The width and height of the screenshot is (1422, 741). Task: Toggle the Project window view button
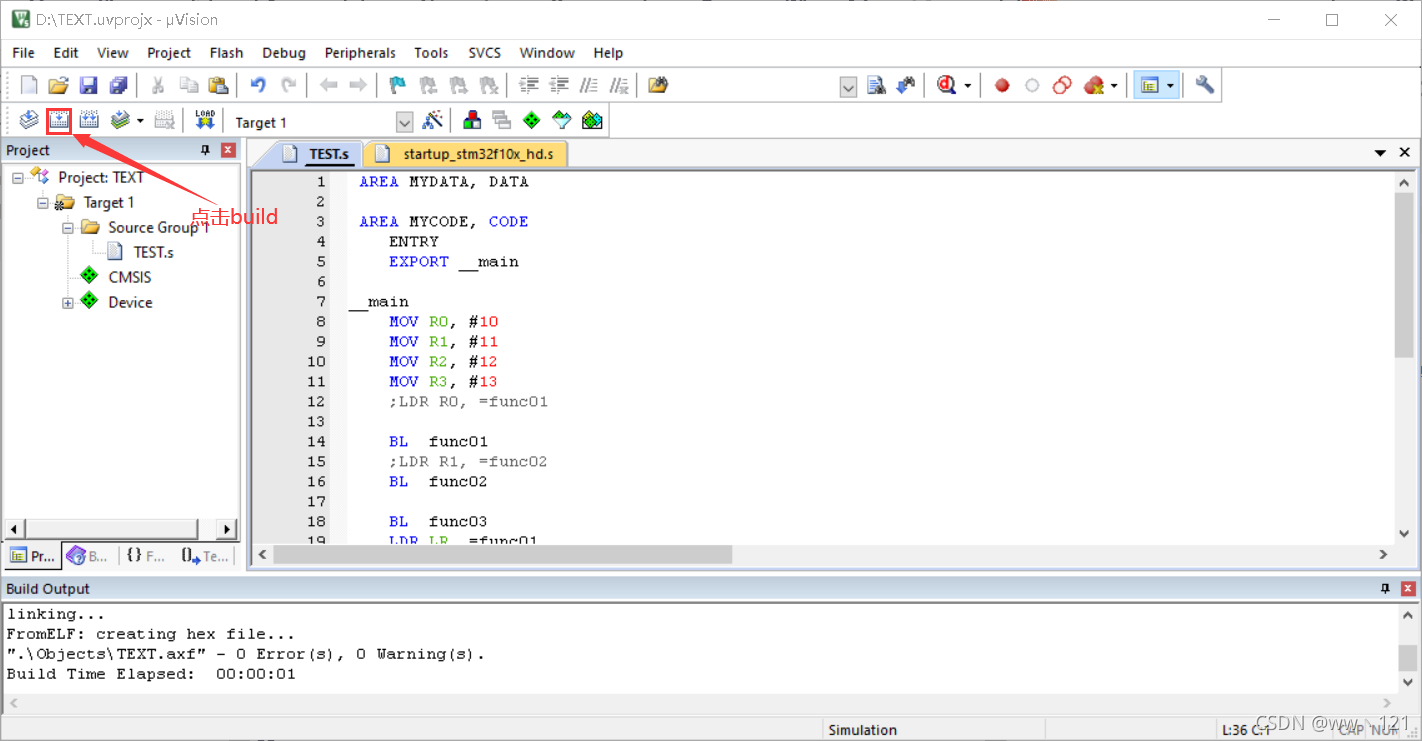click(x=1150, y=85)
